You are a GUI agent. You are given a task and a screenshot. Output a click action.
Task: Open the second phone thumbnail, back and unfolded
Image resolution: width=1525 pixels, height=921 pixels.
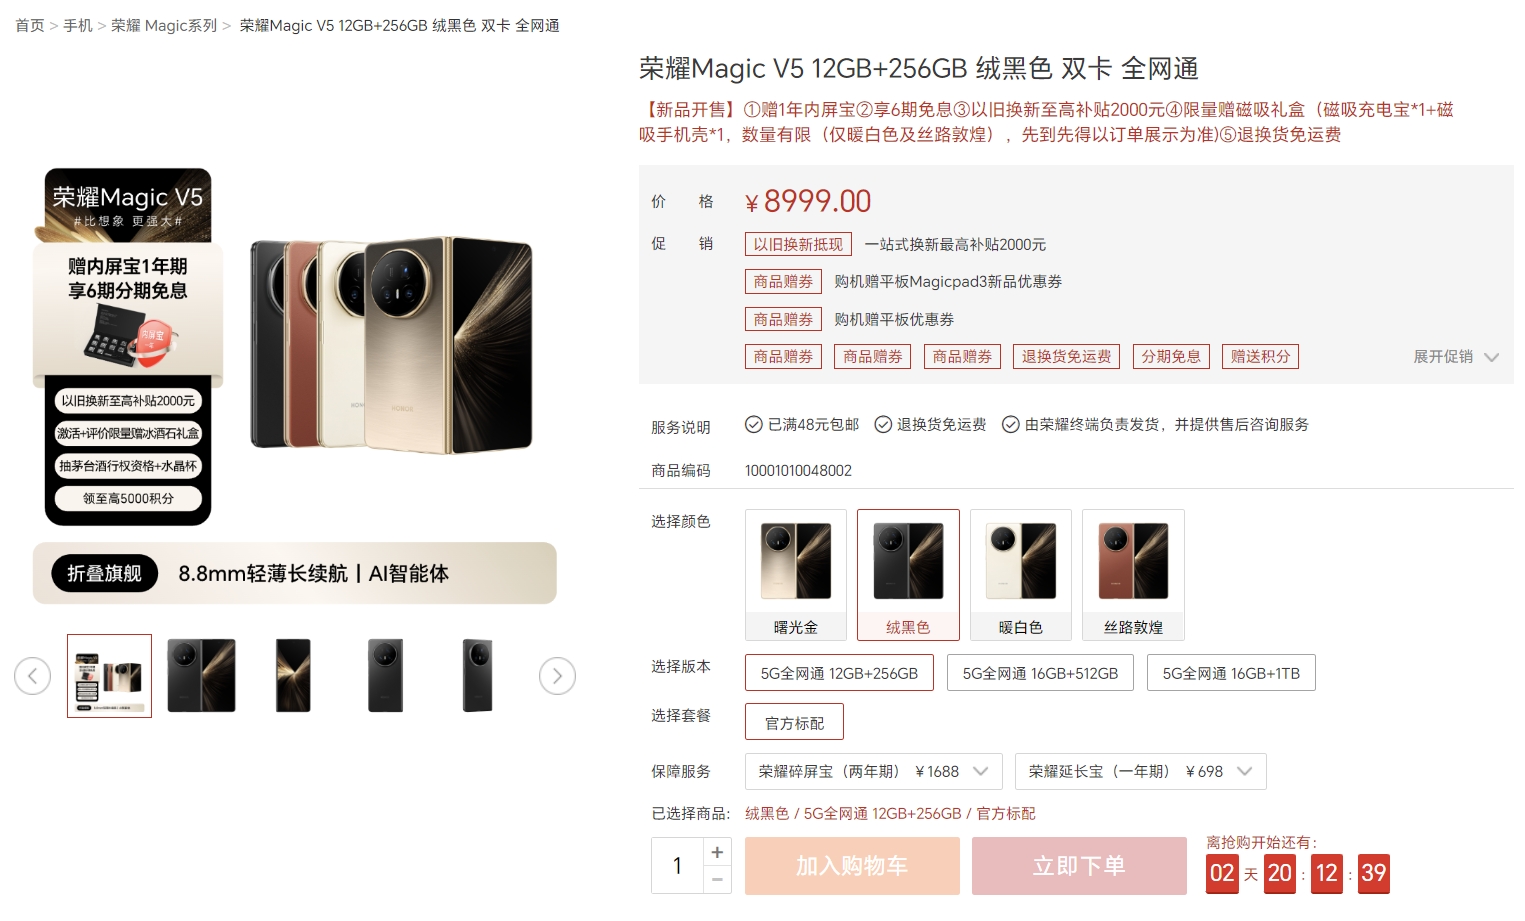coord(201,676)
